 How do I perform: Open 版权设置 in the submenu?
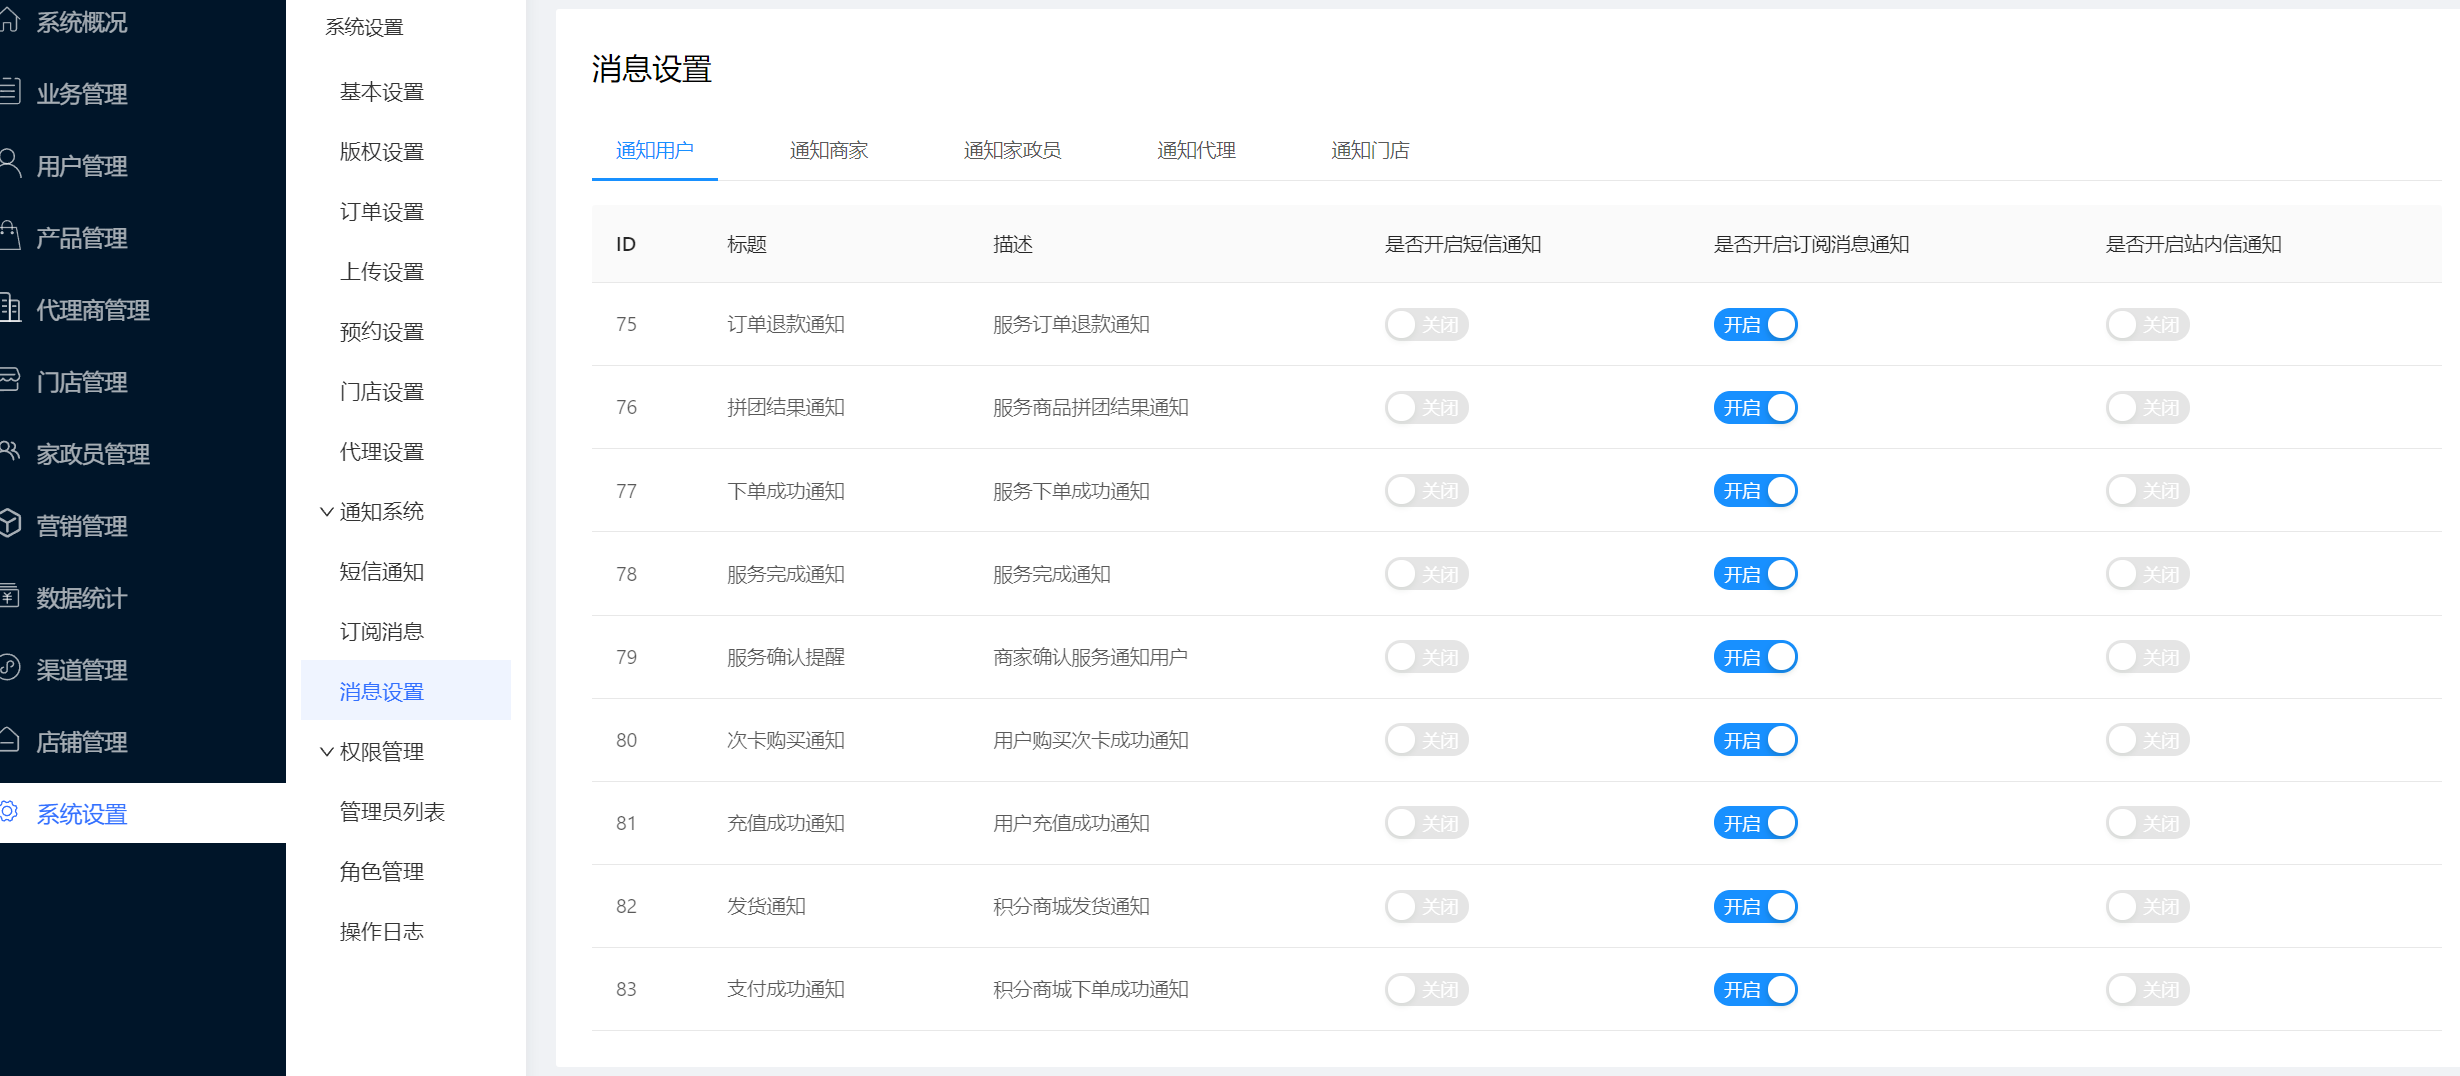tap(381, 152)
